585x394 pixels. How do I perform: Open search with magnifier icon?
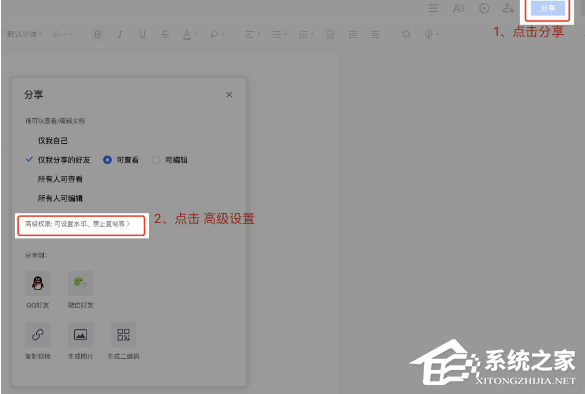(406, 34)
